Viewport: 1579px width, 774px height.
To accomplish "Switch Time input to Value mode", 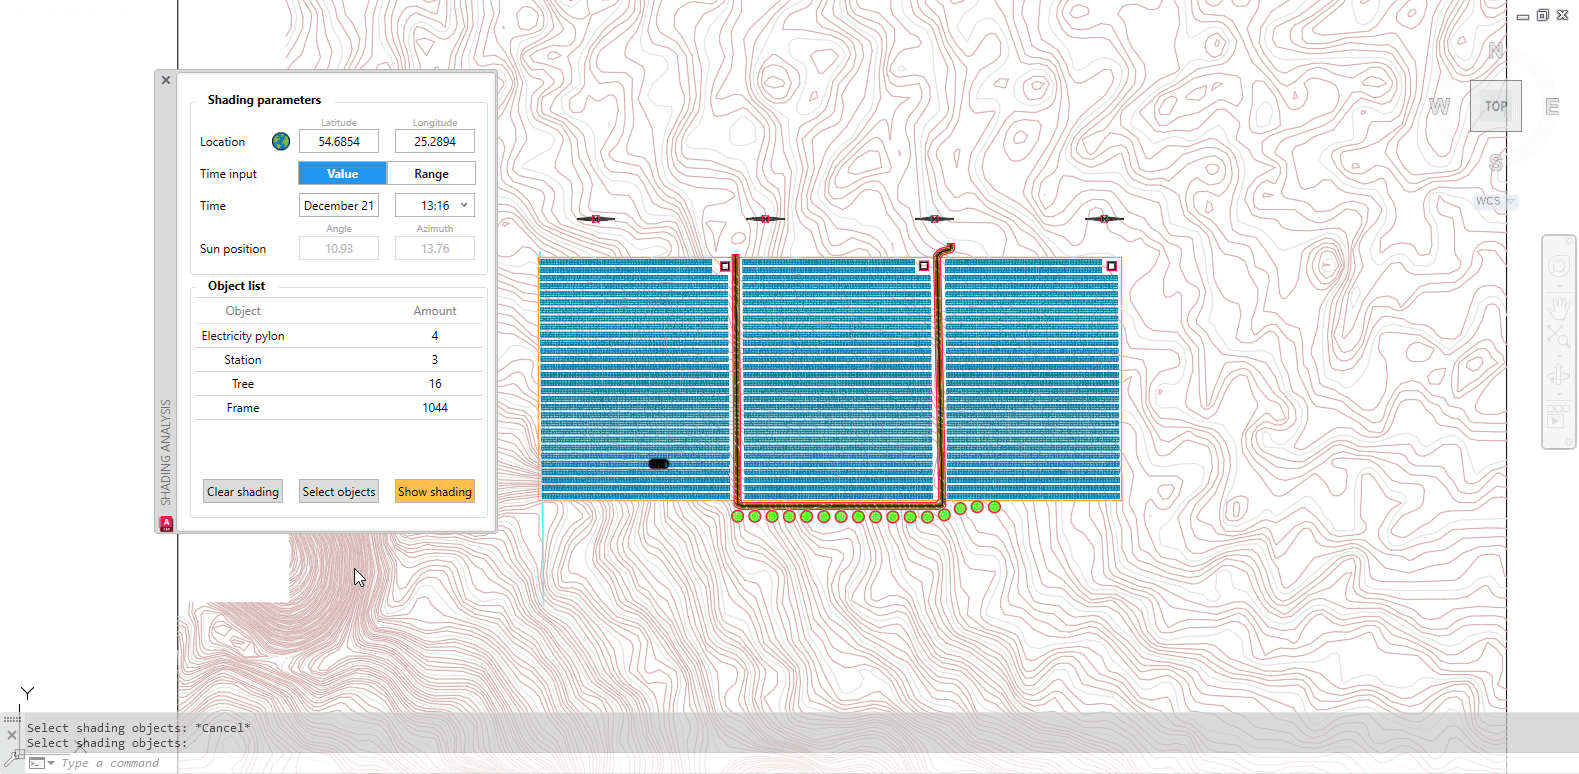I will tap(342, 174).
